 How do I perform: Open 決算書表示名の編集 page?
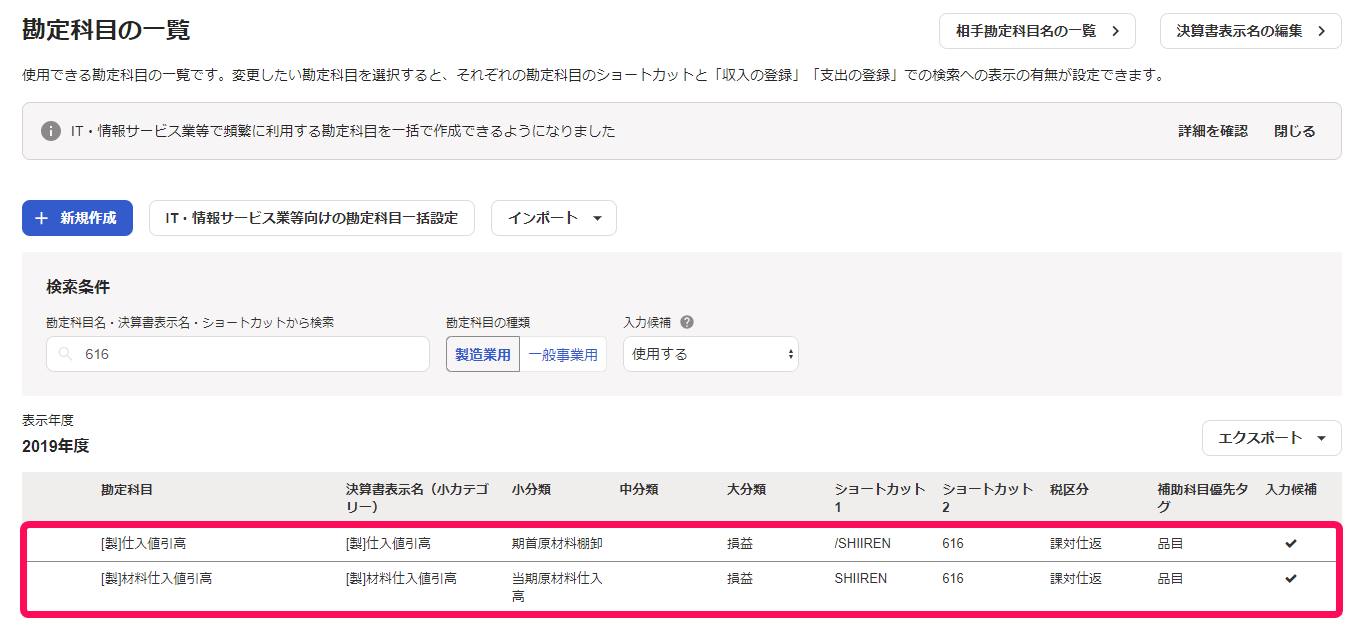(1250, 31)
